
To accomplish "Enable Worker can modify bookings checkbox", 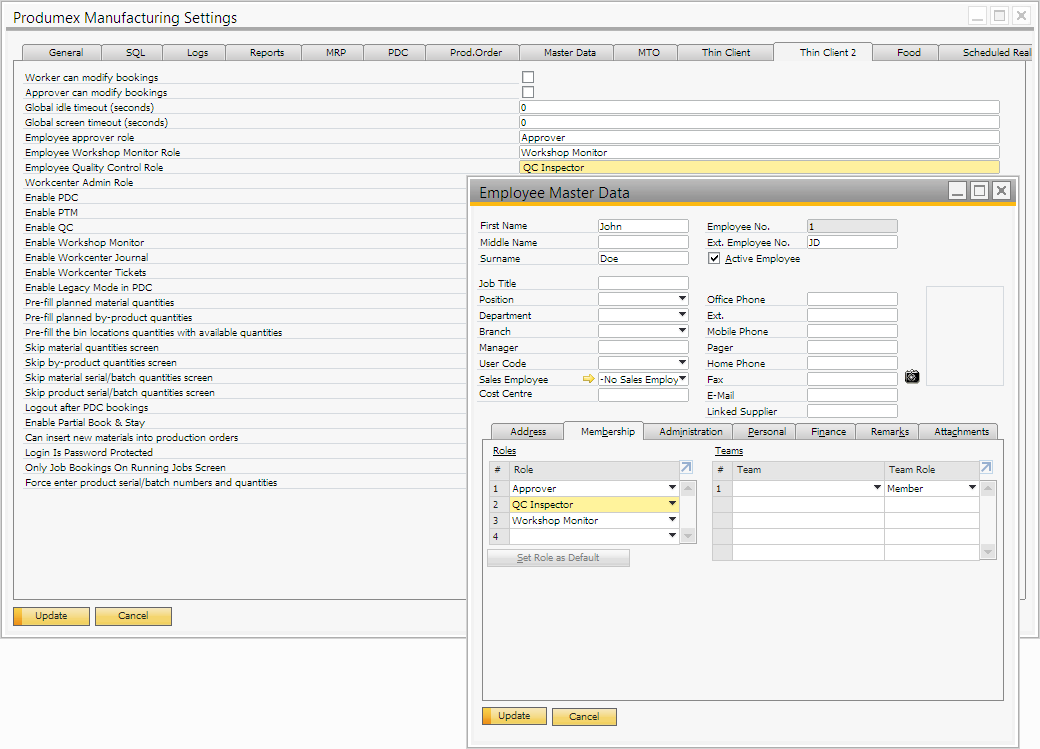I will coord(528,77).
